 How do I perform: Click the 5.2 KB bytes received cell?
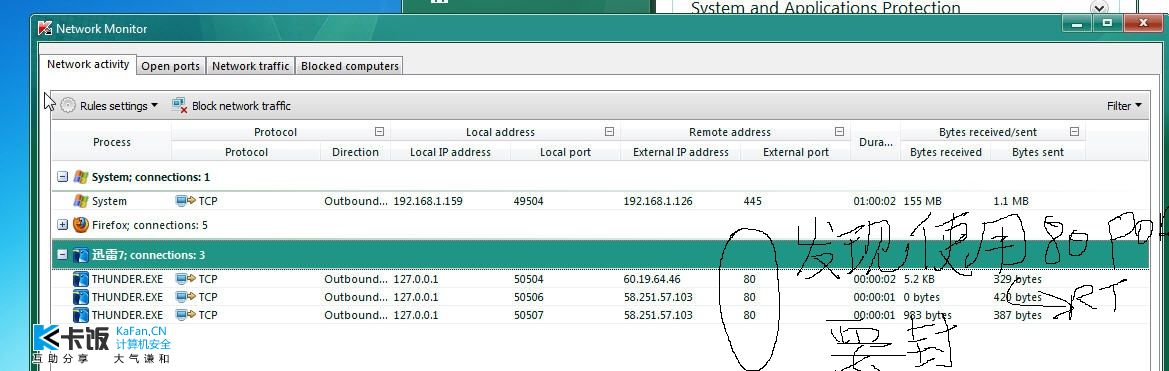[x=919, y=279]
